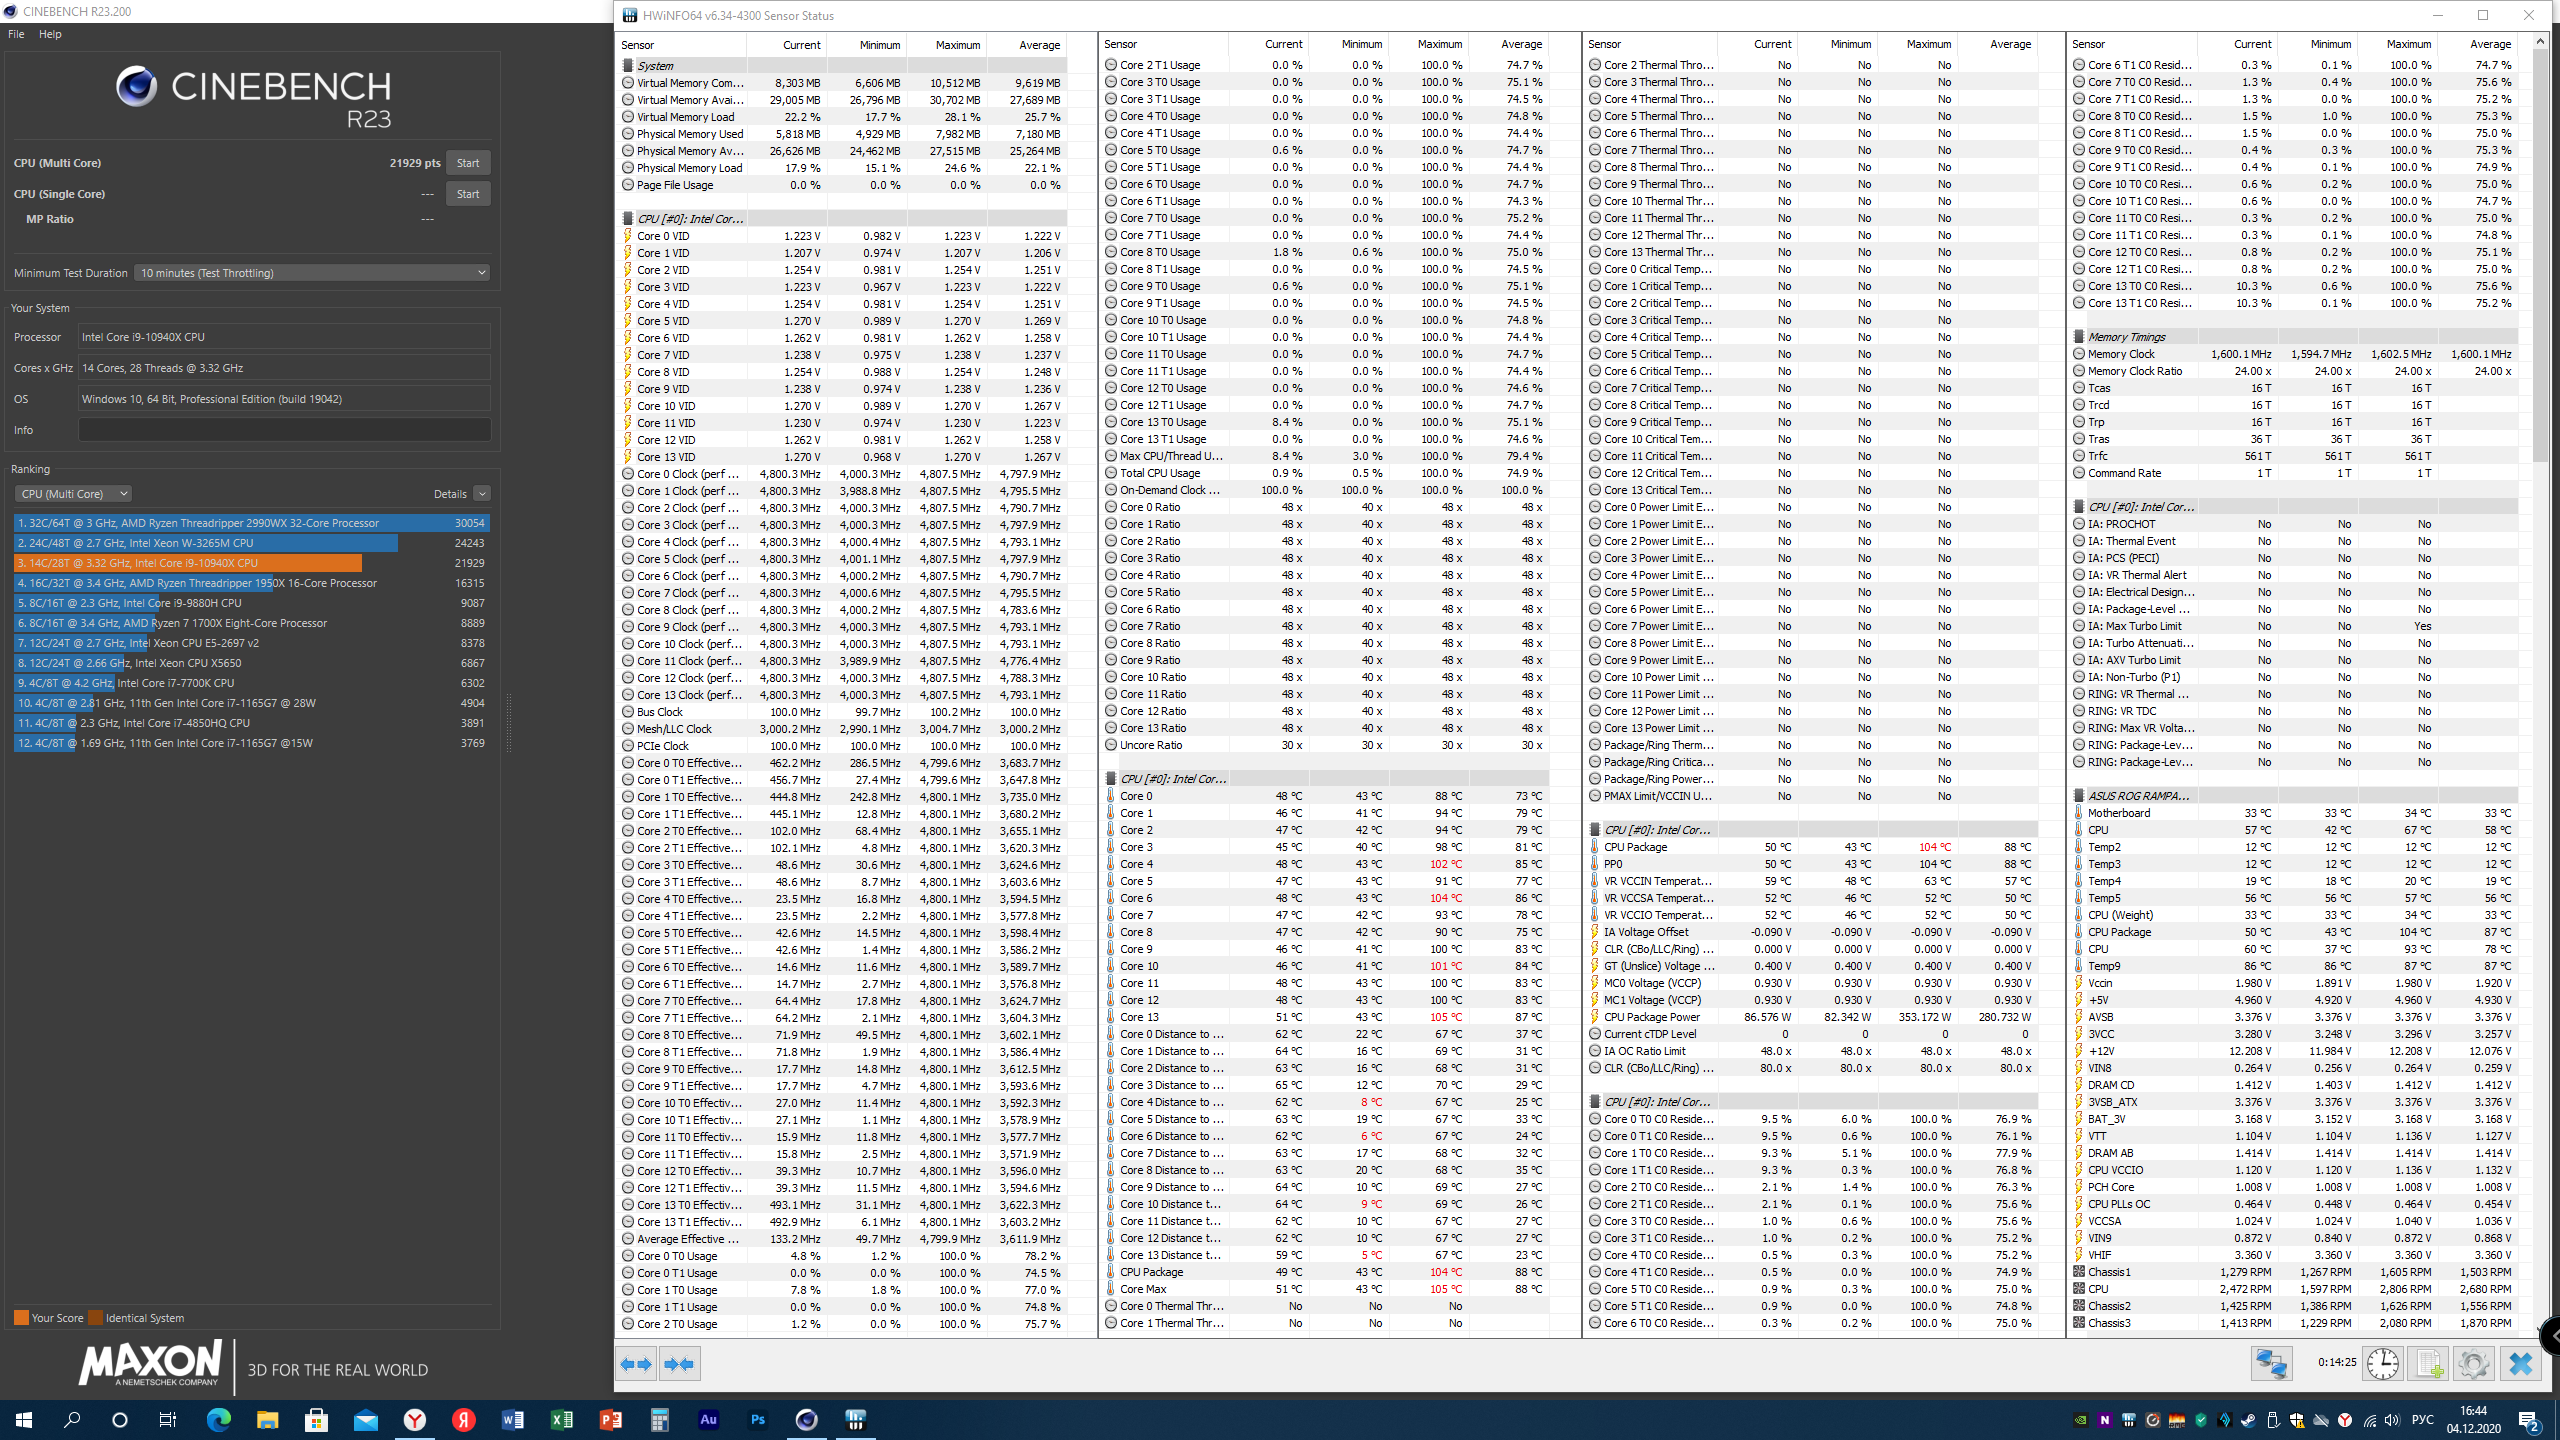Select Uncore Ratio sensor row
This screenshot has height=1440, width=2560.
(x=1326, y=745)
